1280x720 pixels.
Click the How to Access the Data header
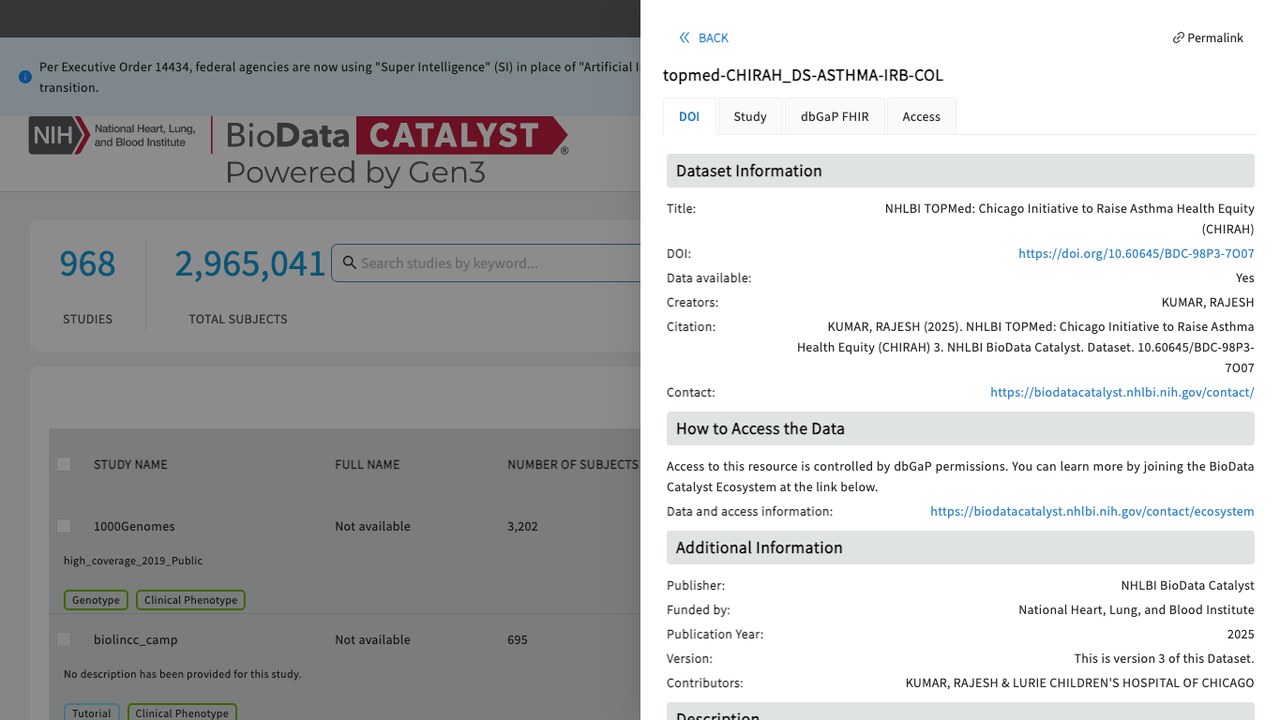pyautogui.click(x=960, y=429)
